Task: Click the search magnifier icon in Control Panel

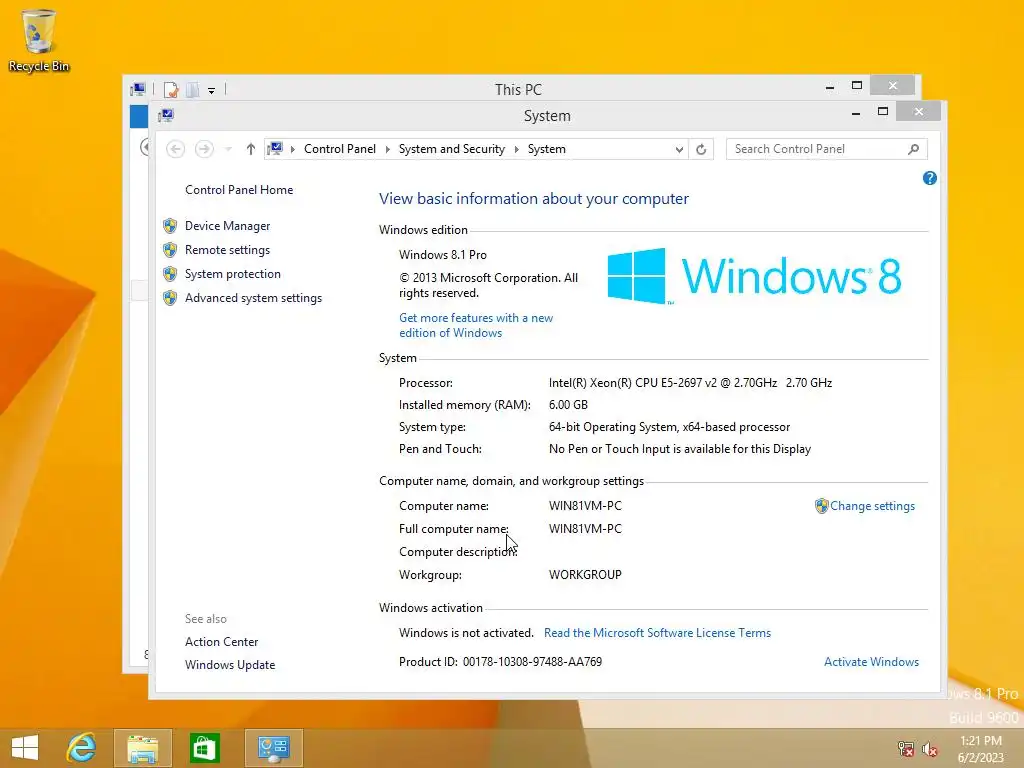Action: (x=913, y=150)
